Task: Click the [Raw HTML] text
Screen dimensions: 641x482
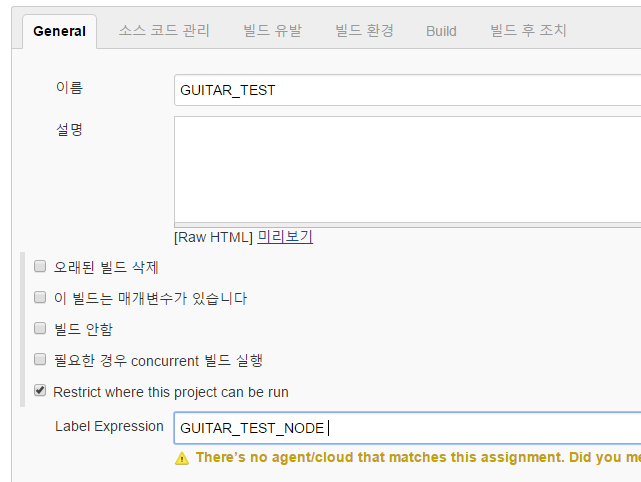Action: (x=213, y=237)
